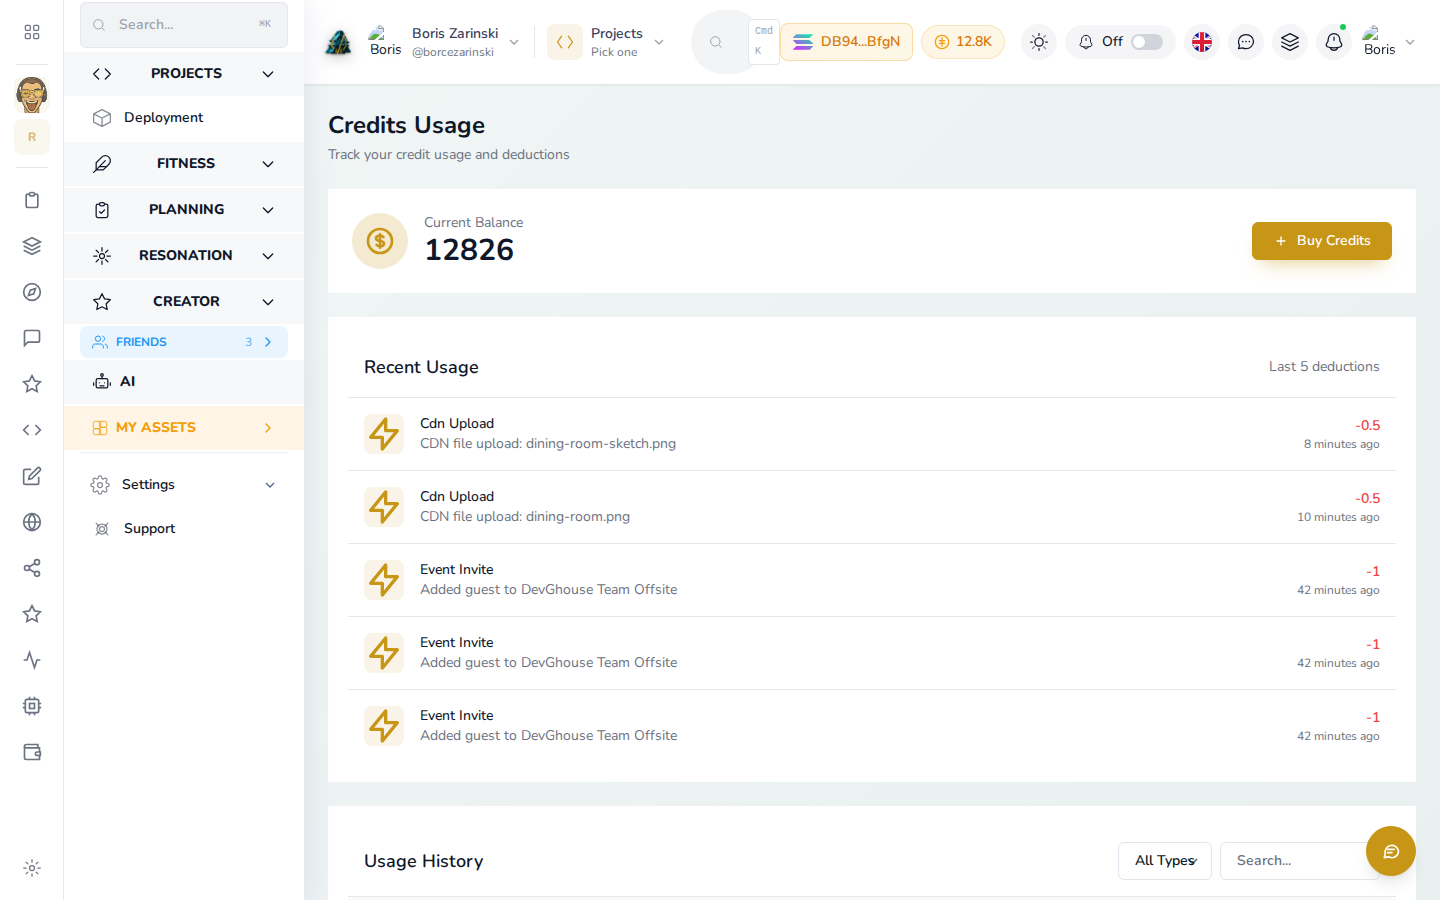Select the dining-room.png Cdn Upload entry

[872, 507]
